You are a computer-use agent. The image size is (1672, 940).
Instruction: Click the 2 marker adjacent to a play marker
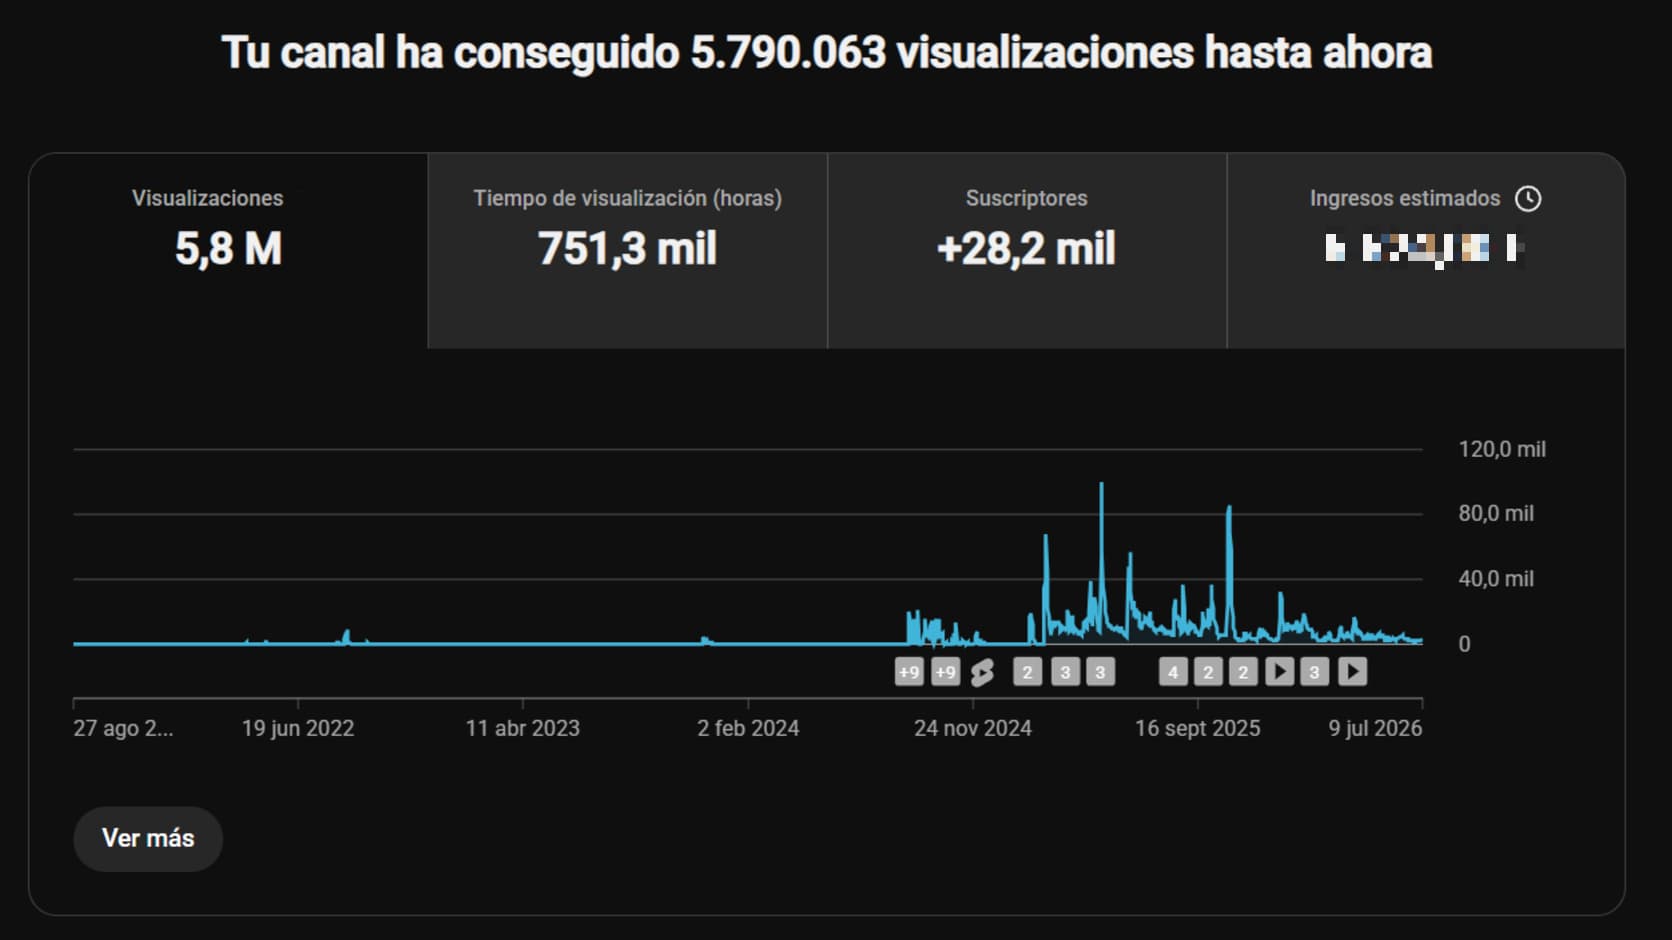1243,672
